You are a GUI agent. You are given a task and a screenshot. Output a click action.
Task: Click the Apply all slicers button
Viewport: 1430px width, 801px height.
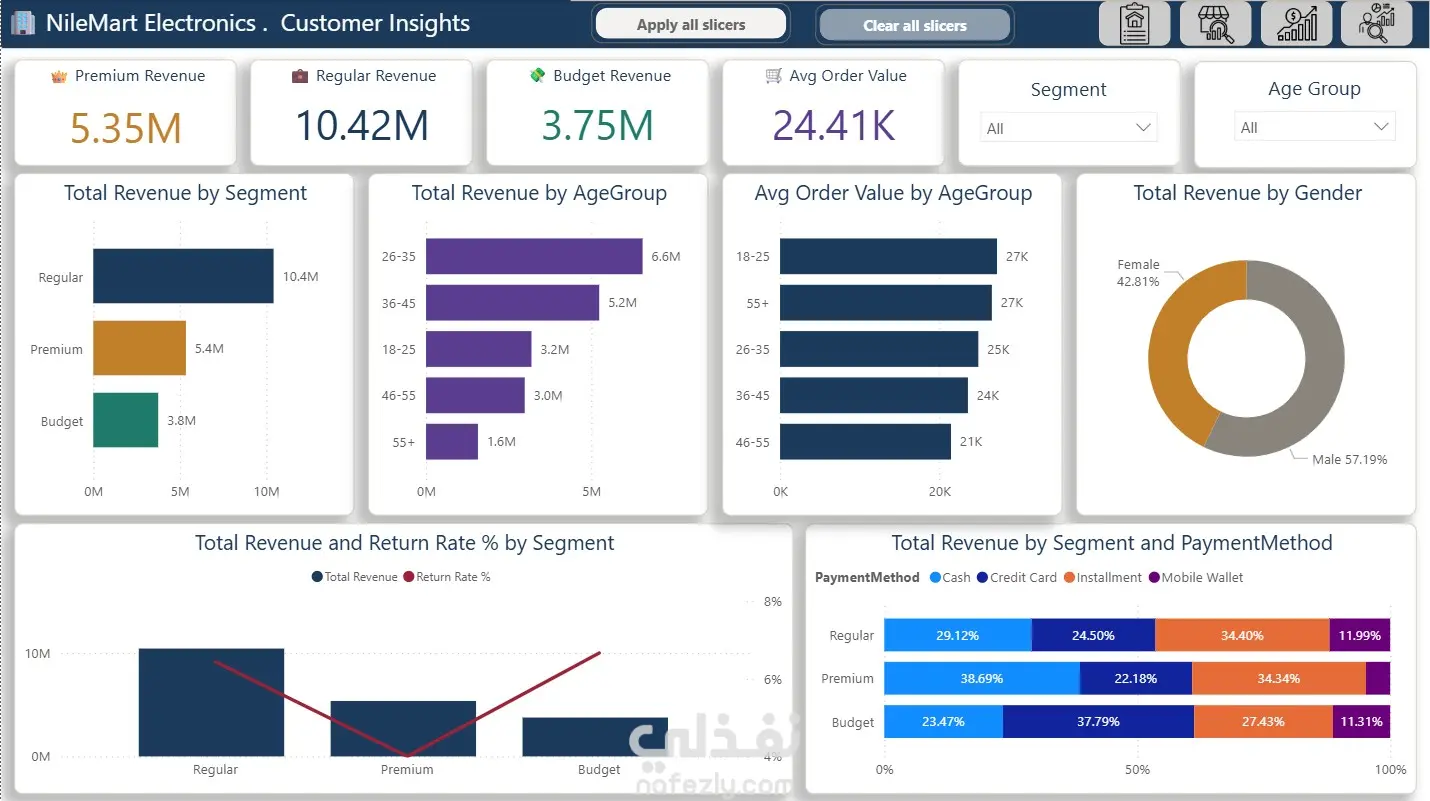click(x=691, y=24)
